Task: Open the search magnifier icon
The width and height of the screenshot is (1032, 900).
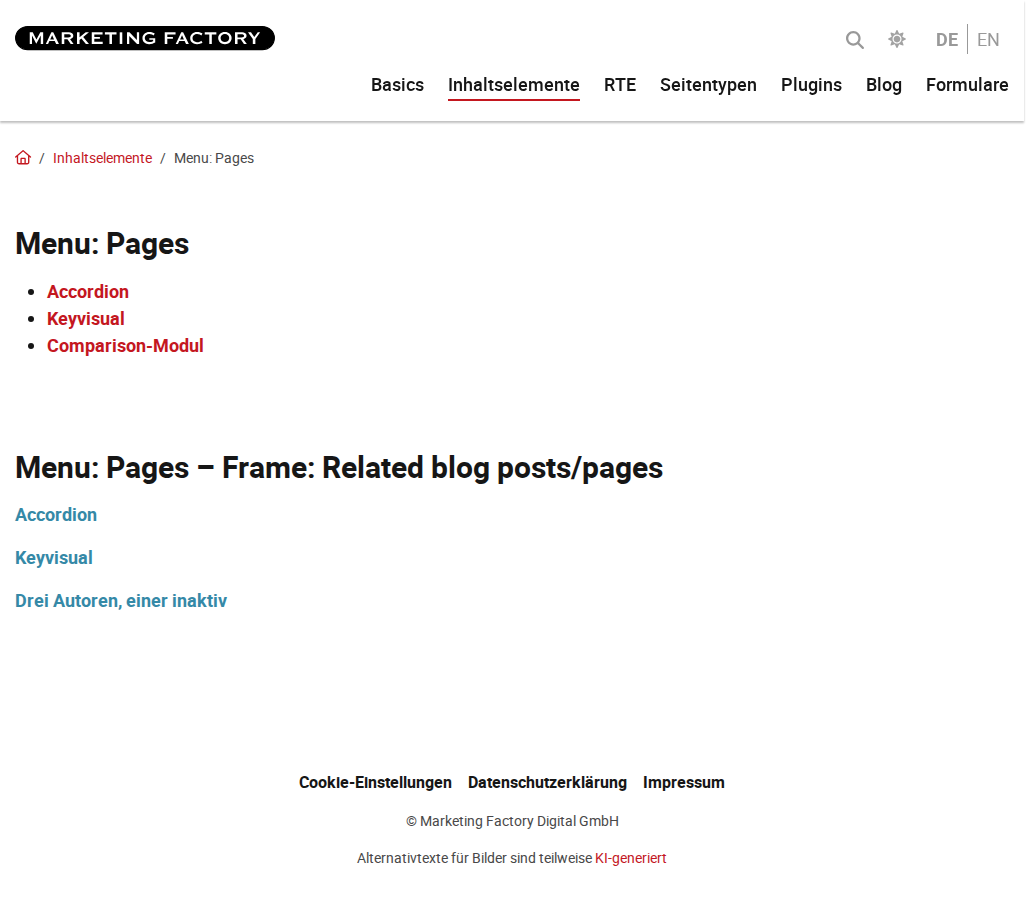Action: click(854, 40)
